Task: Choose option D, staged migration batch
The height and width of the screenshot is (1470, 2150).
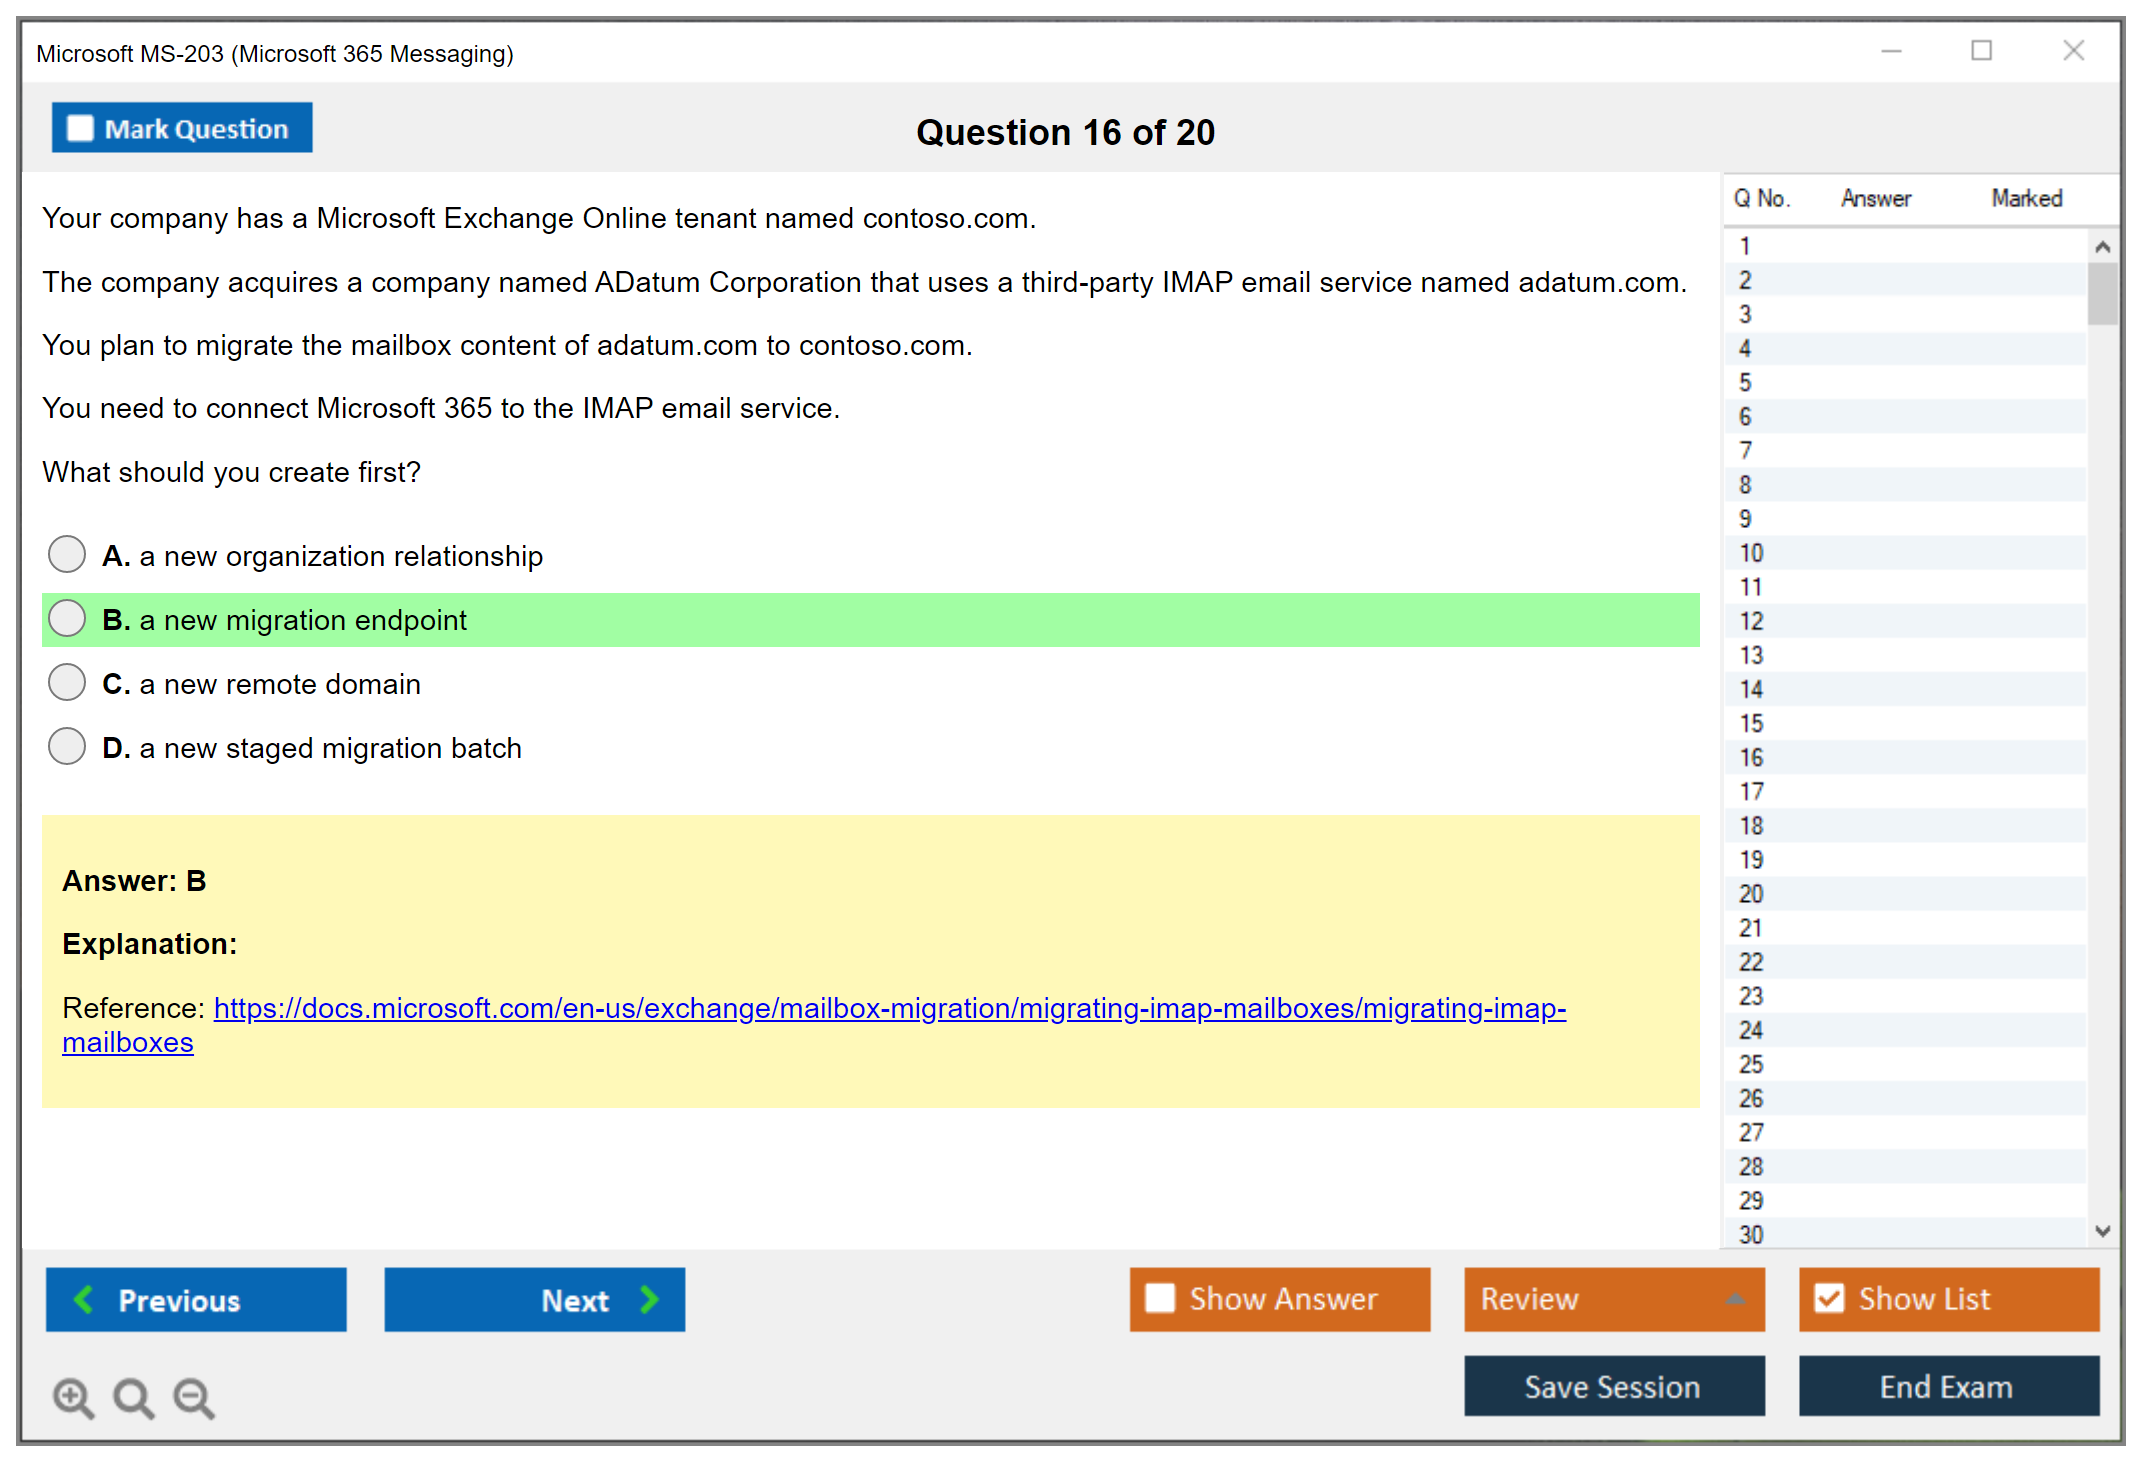Action: tap(67, 746)
